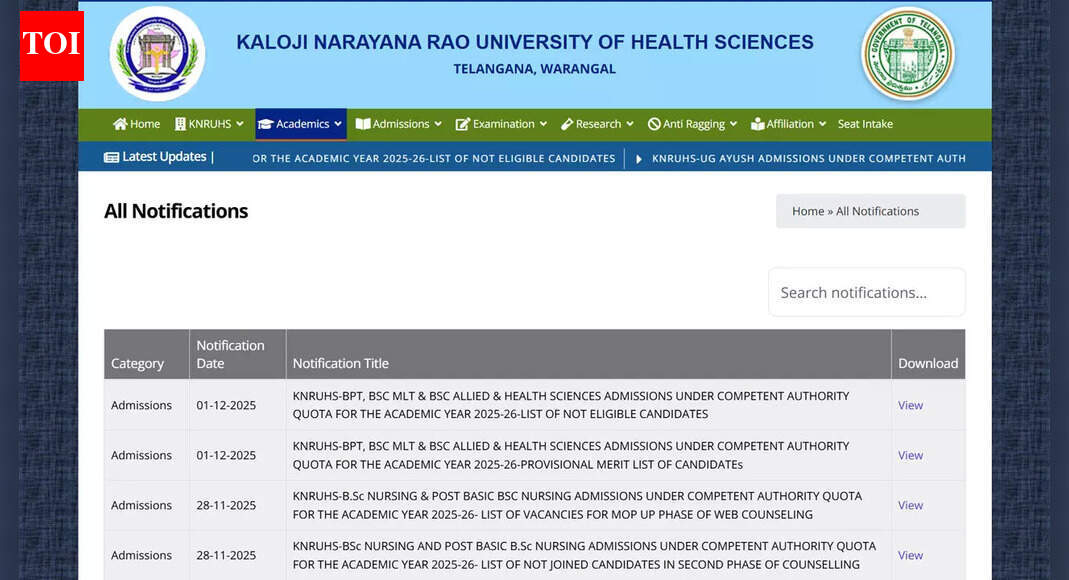Open Home from the breadcrumb trail
Screen dimensions: 1069x580
click(x=808, y=211)
